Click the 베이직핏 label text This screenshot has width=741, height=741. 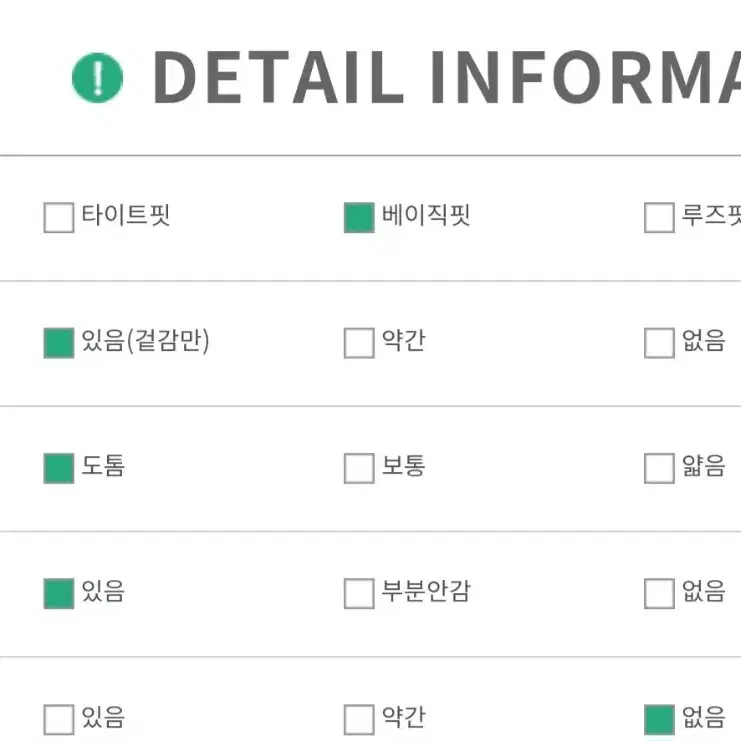(x=426, y=215)
